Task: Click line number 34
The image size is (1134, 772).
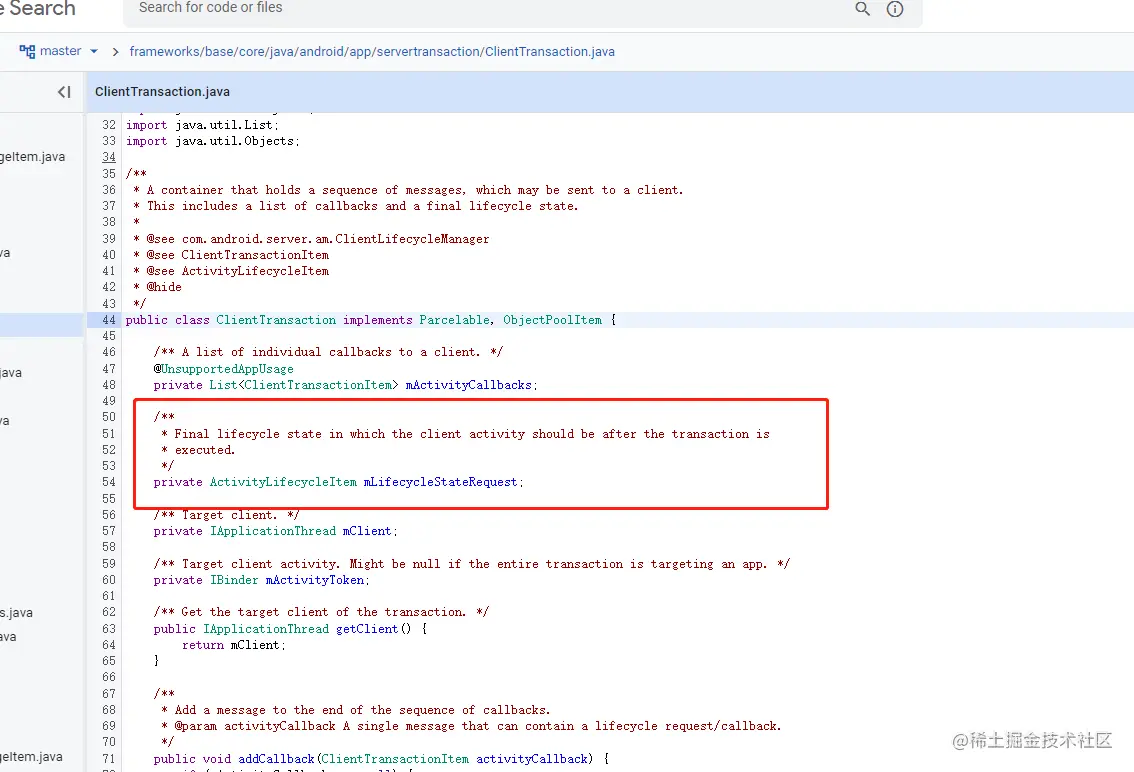Action: pos(108,157)
